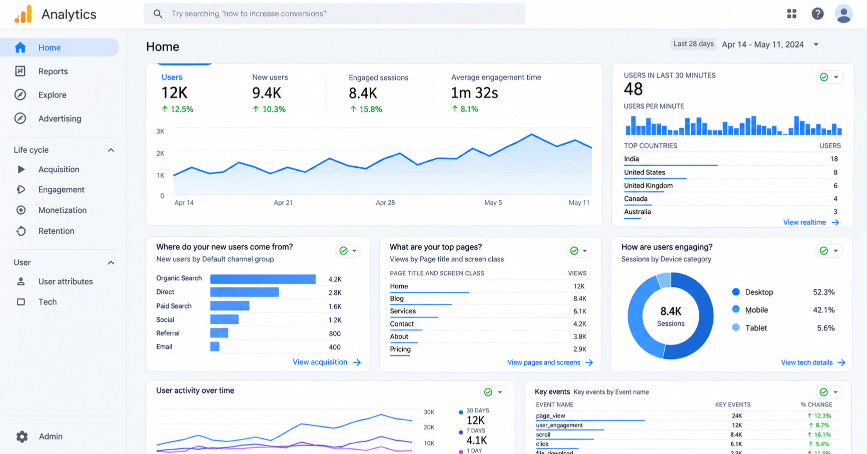
Task: Click the Organic Search bar in chart
Action: (263, 279)
